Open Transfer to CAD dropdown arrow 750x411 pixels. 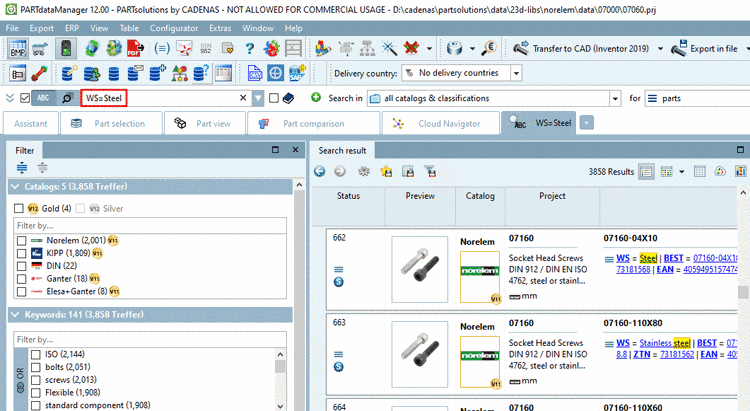point(661,48)
